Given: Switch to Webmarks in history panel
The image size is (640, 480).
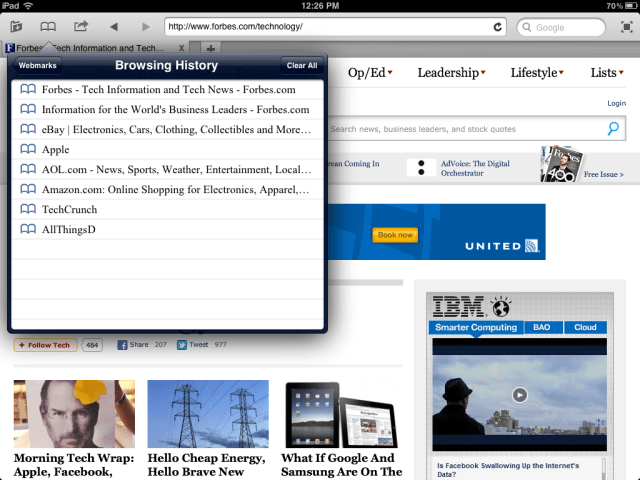Looking at the screenshot, I should click(x=38, y=66).
